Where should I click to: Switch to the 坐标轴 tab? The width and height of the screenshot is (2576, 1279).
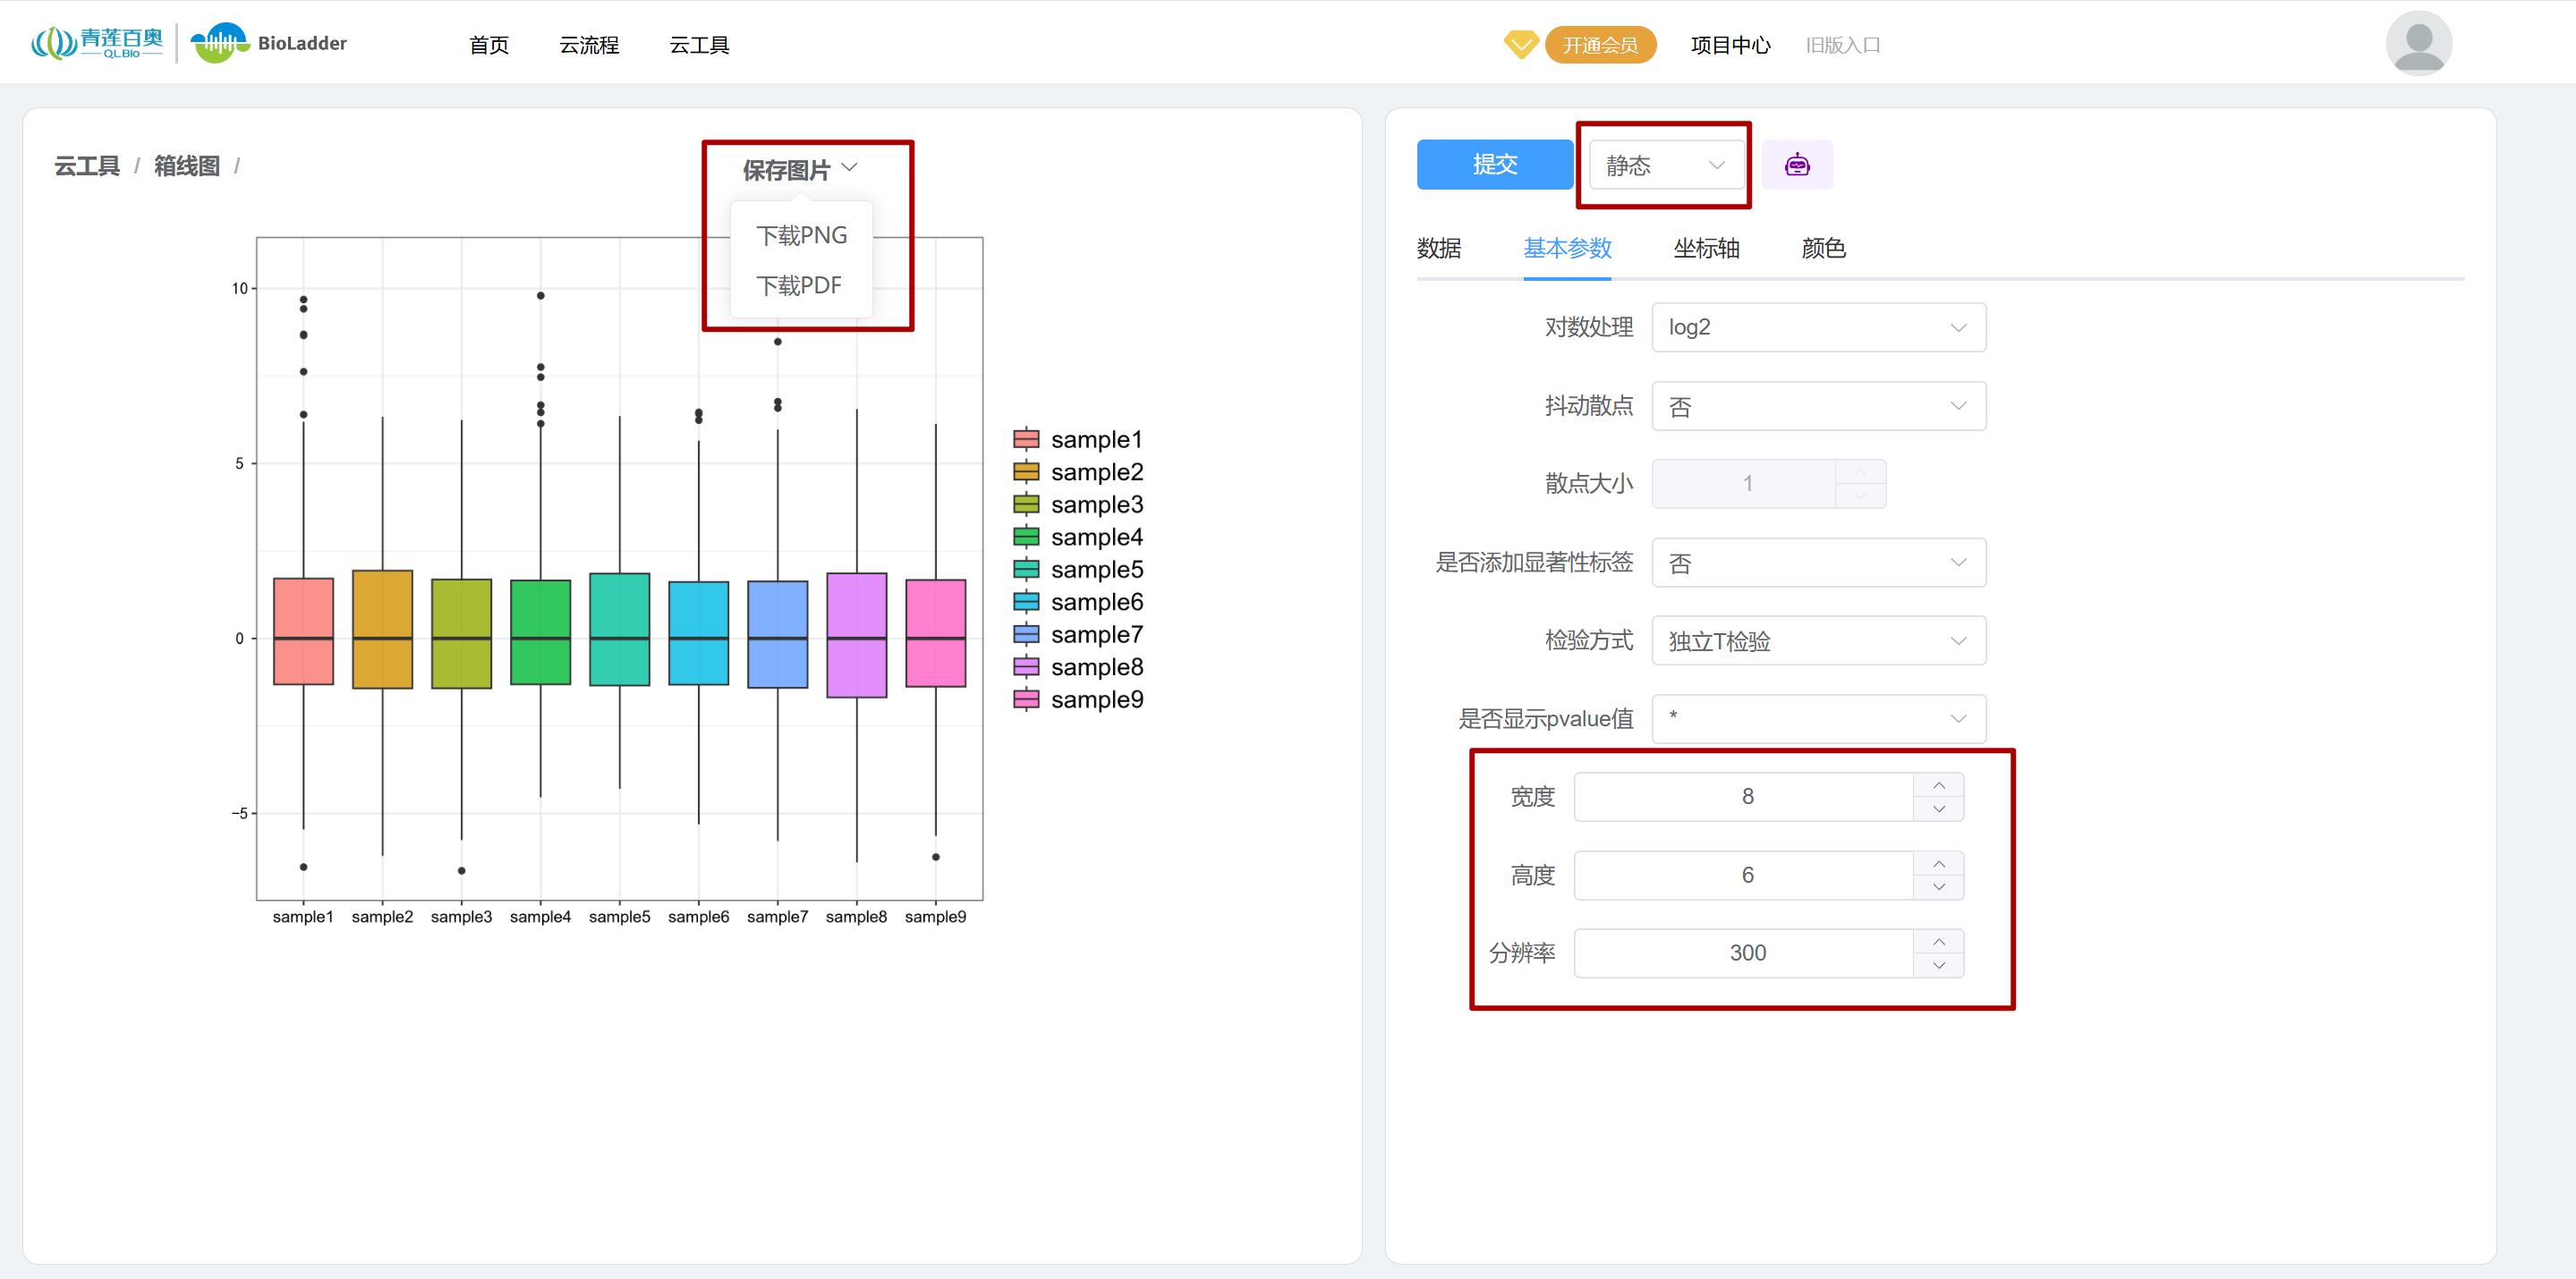coord(1706,248)
